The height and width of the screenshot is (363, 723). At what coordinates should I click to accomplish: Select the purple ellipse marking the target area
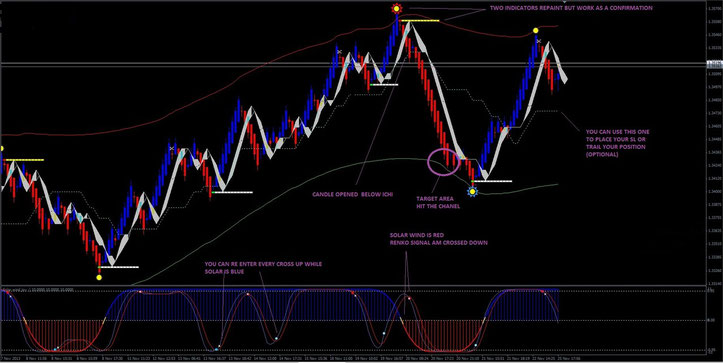(444, 161)
